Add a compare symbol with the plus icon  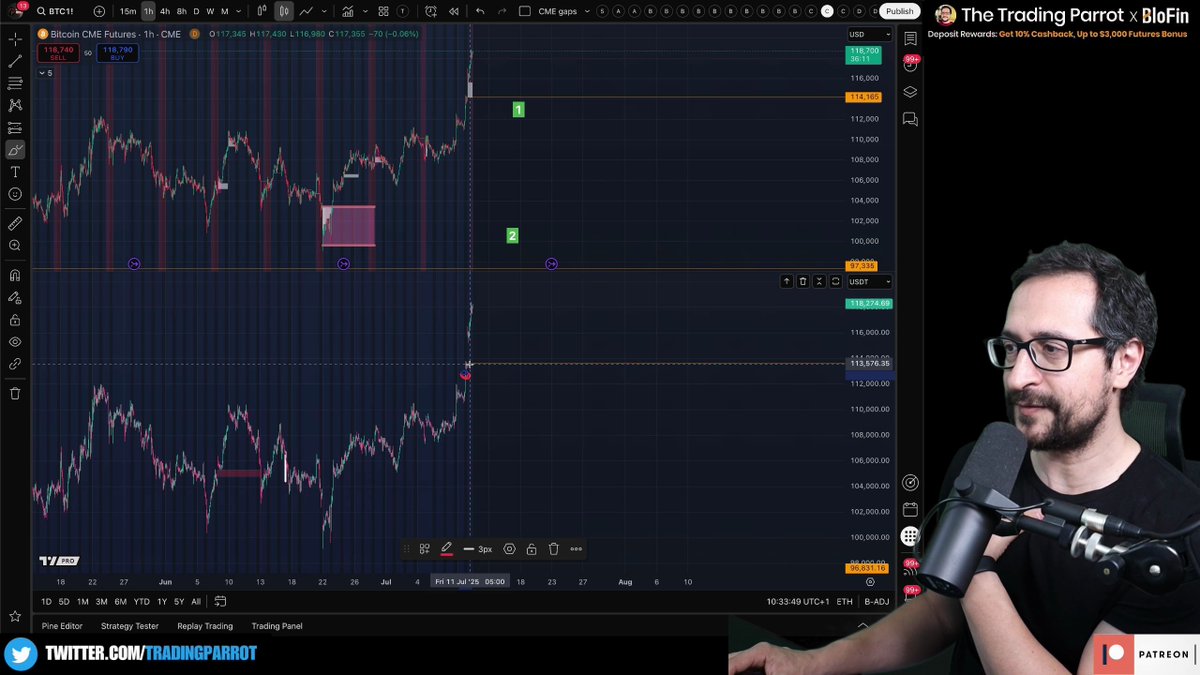99,11
